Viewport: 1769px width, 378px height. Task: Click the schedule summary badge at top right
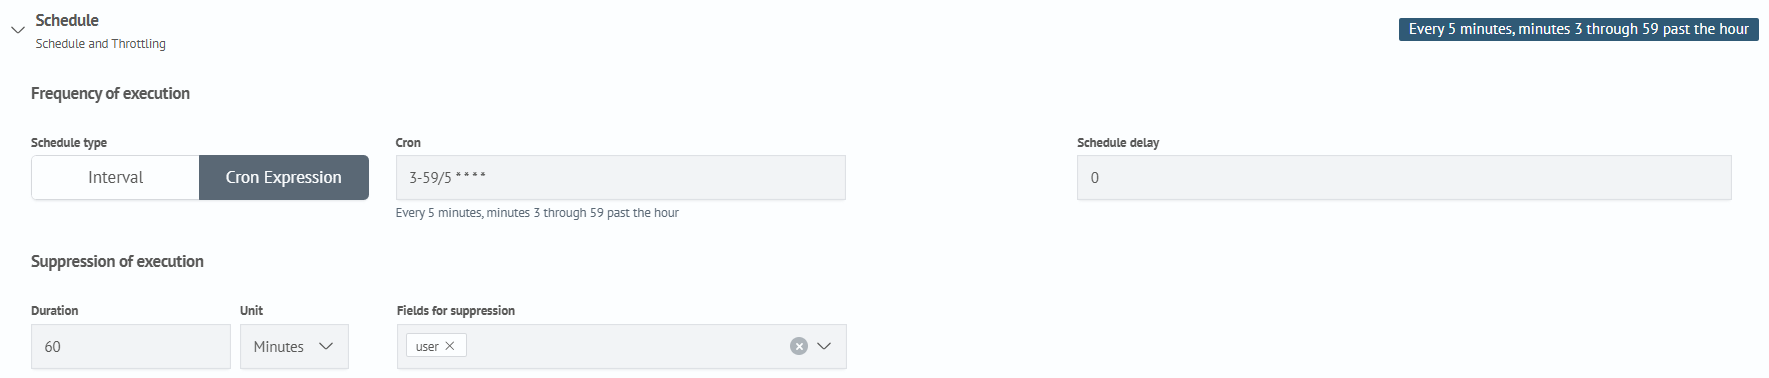[x=1578, y=29]
